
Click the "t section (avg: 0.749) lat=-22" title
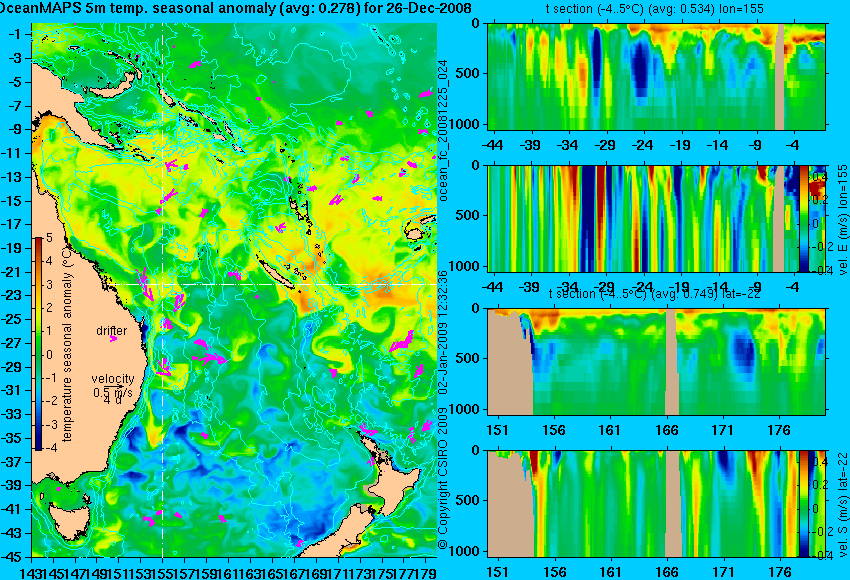[x=655, y=294]
